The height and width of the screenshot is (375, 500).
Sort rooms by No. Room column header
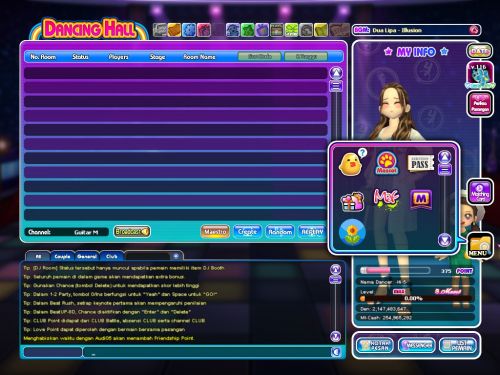[43, 57]
